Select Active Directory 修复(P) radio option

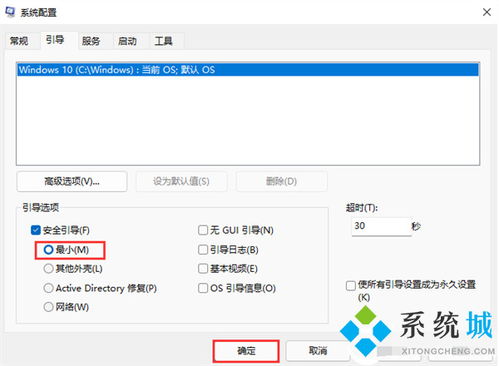(x=48, y=288)
